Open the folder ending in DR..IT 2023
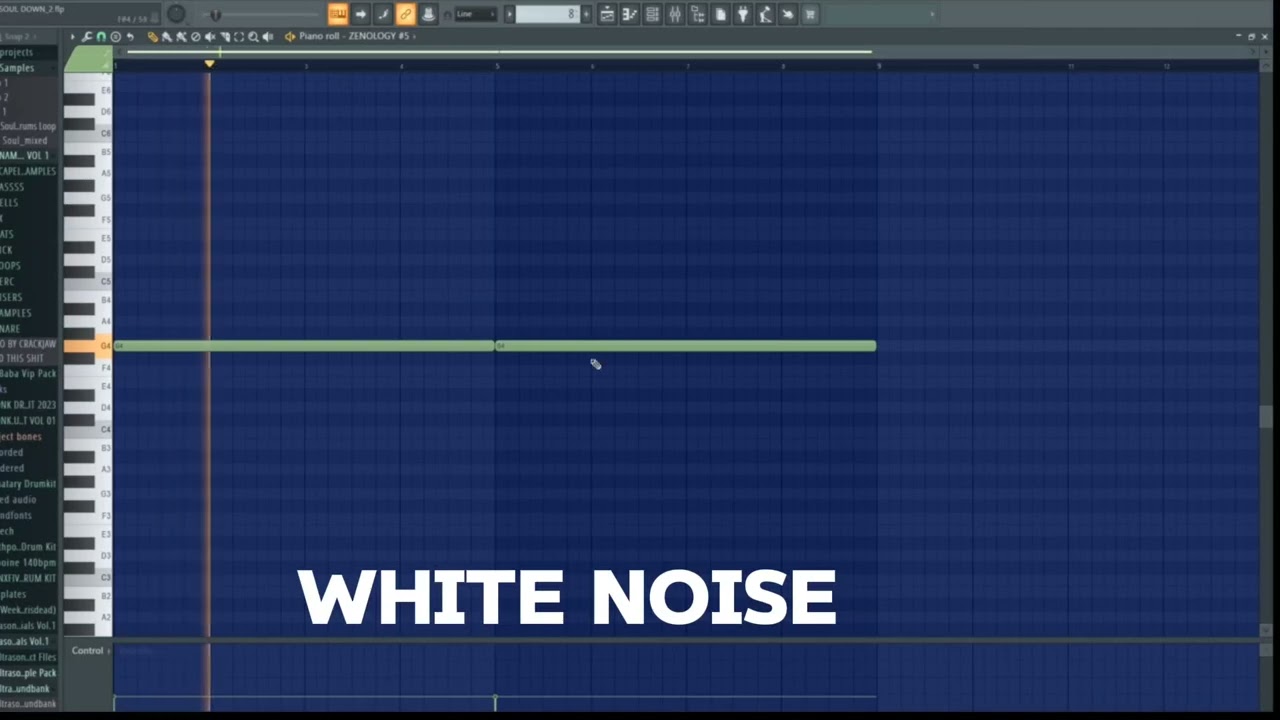Screen dimensions: 1280x720 [28, 405]
